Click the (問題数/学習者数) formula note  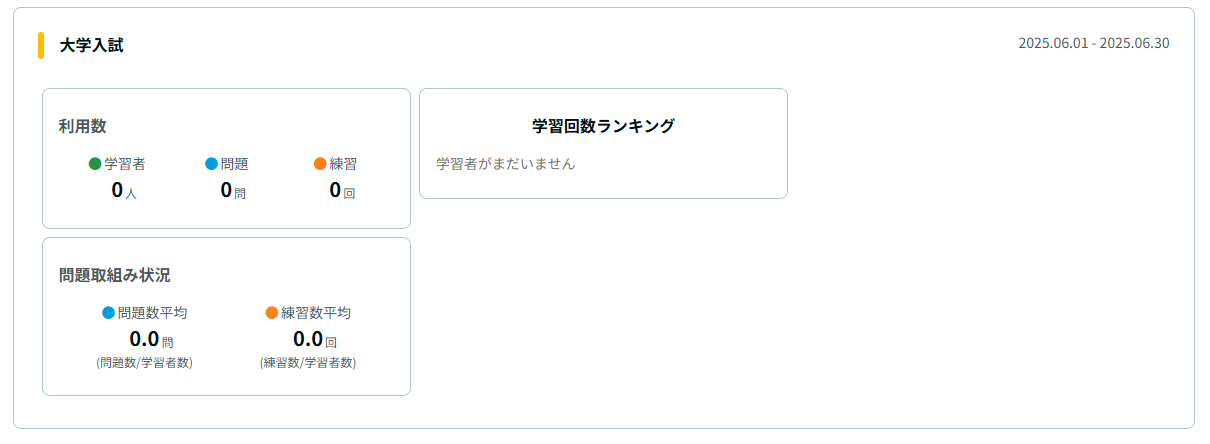145,363
